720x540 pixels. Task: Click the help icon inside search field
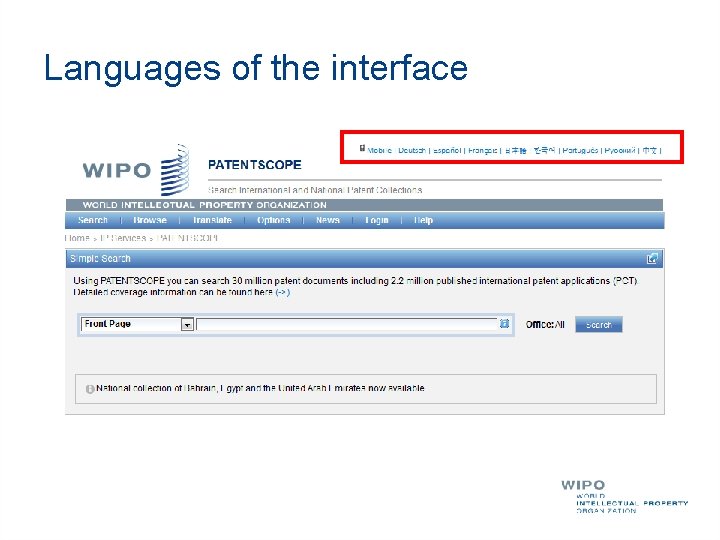coord(504,324)
